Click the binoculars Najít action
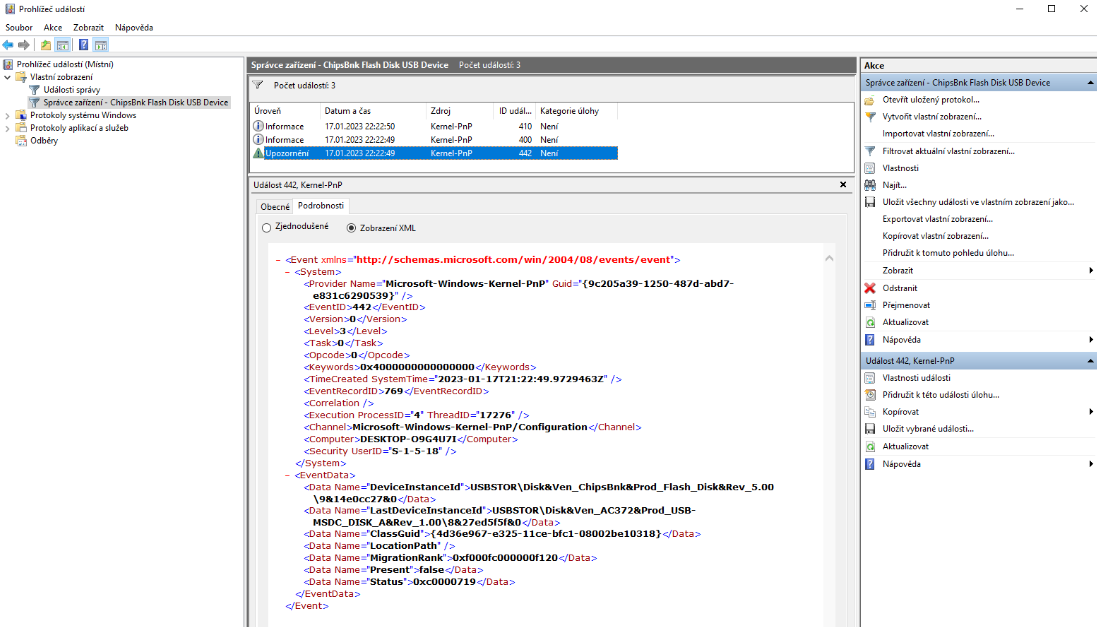Viewport: 1097px width, 627px height. tap(893, 185)
